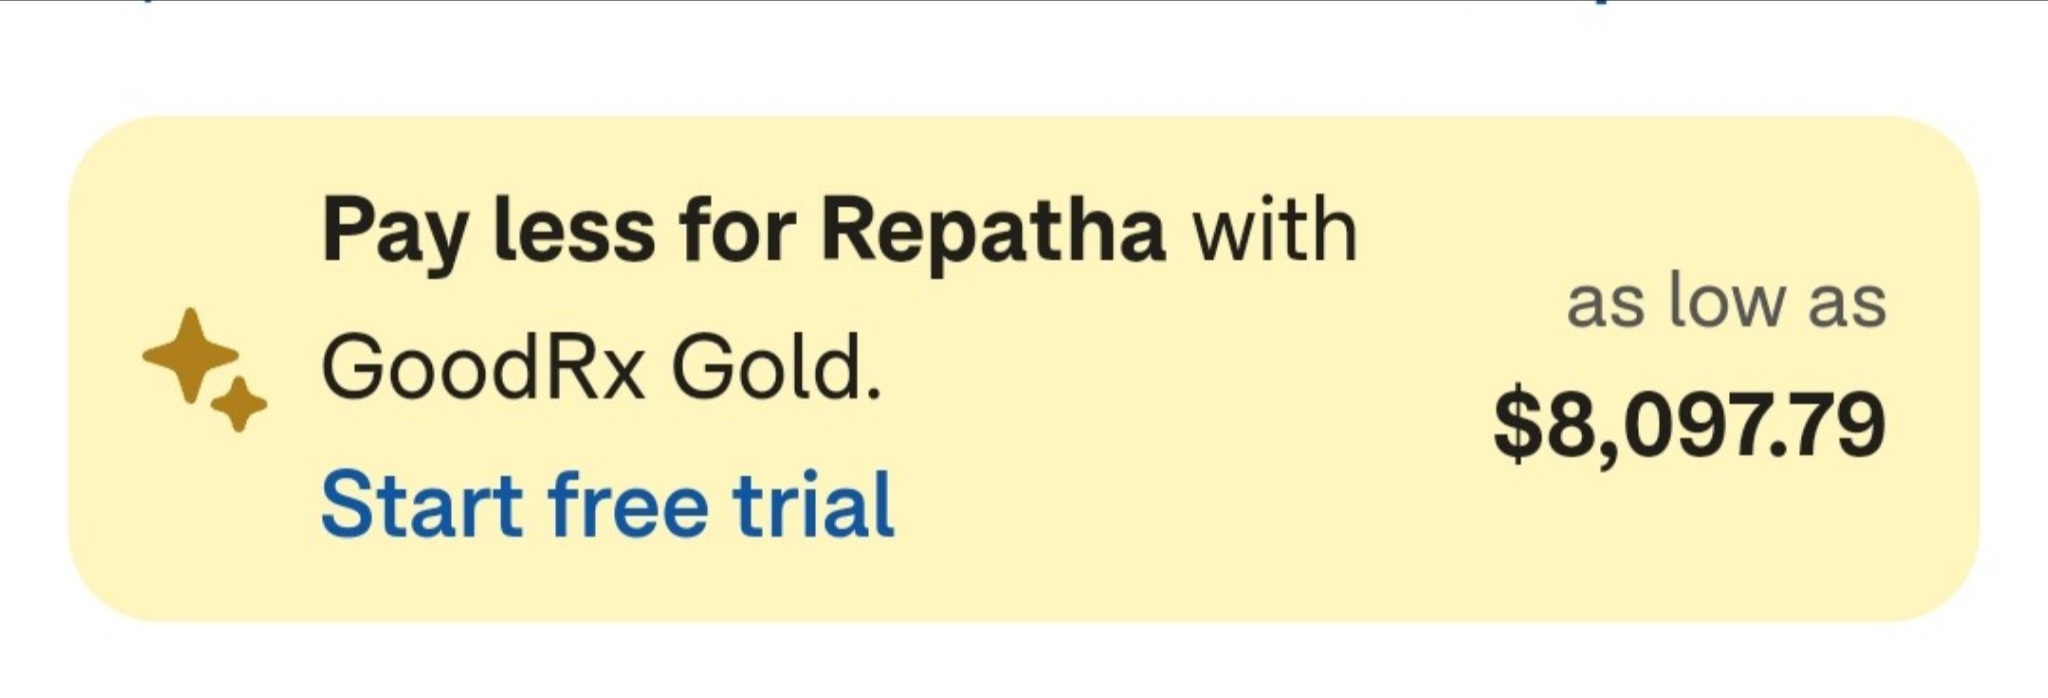Image resolution: width=2048 pixels, height=698 pixels.
Task: Click the "as low as" label
Action: point(1726,302)
